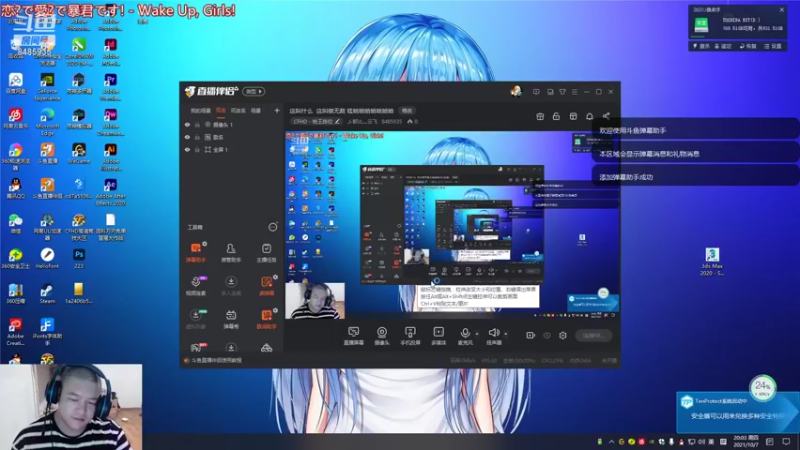Click the record video icon in bottom bar

point(531,335)
